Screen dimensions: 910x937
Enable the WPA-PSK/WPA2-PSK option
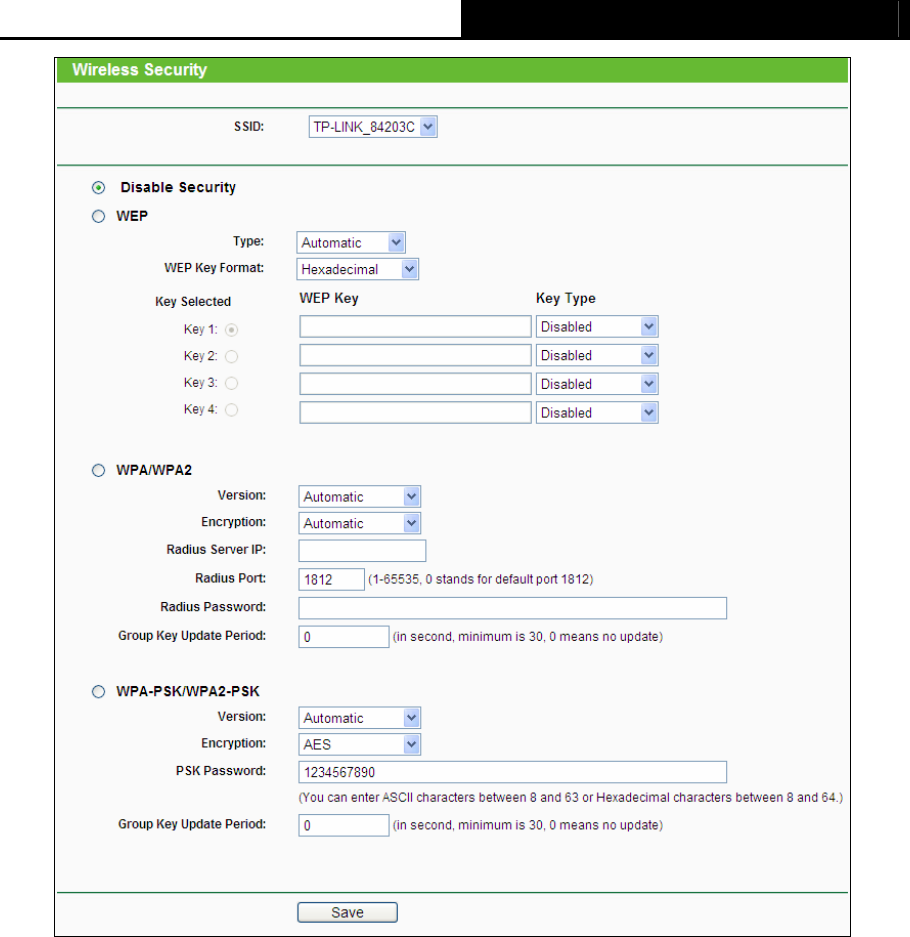click(x=99, y=691)
